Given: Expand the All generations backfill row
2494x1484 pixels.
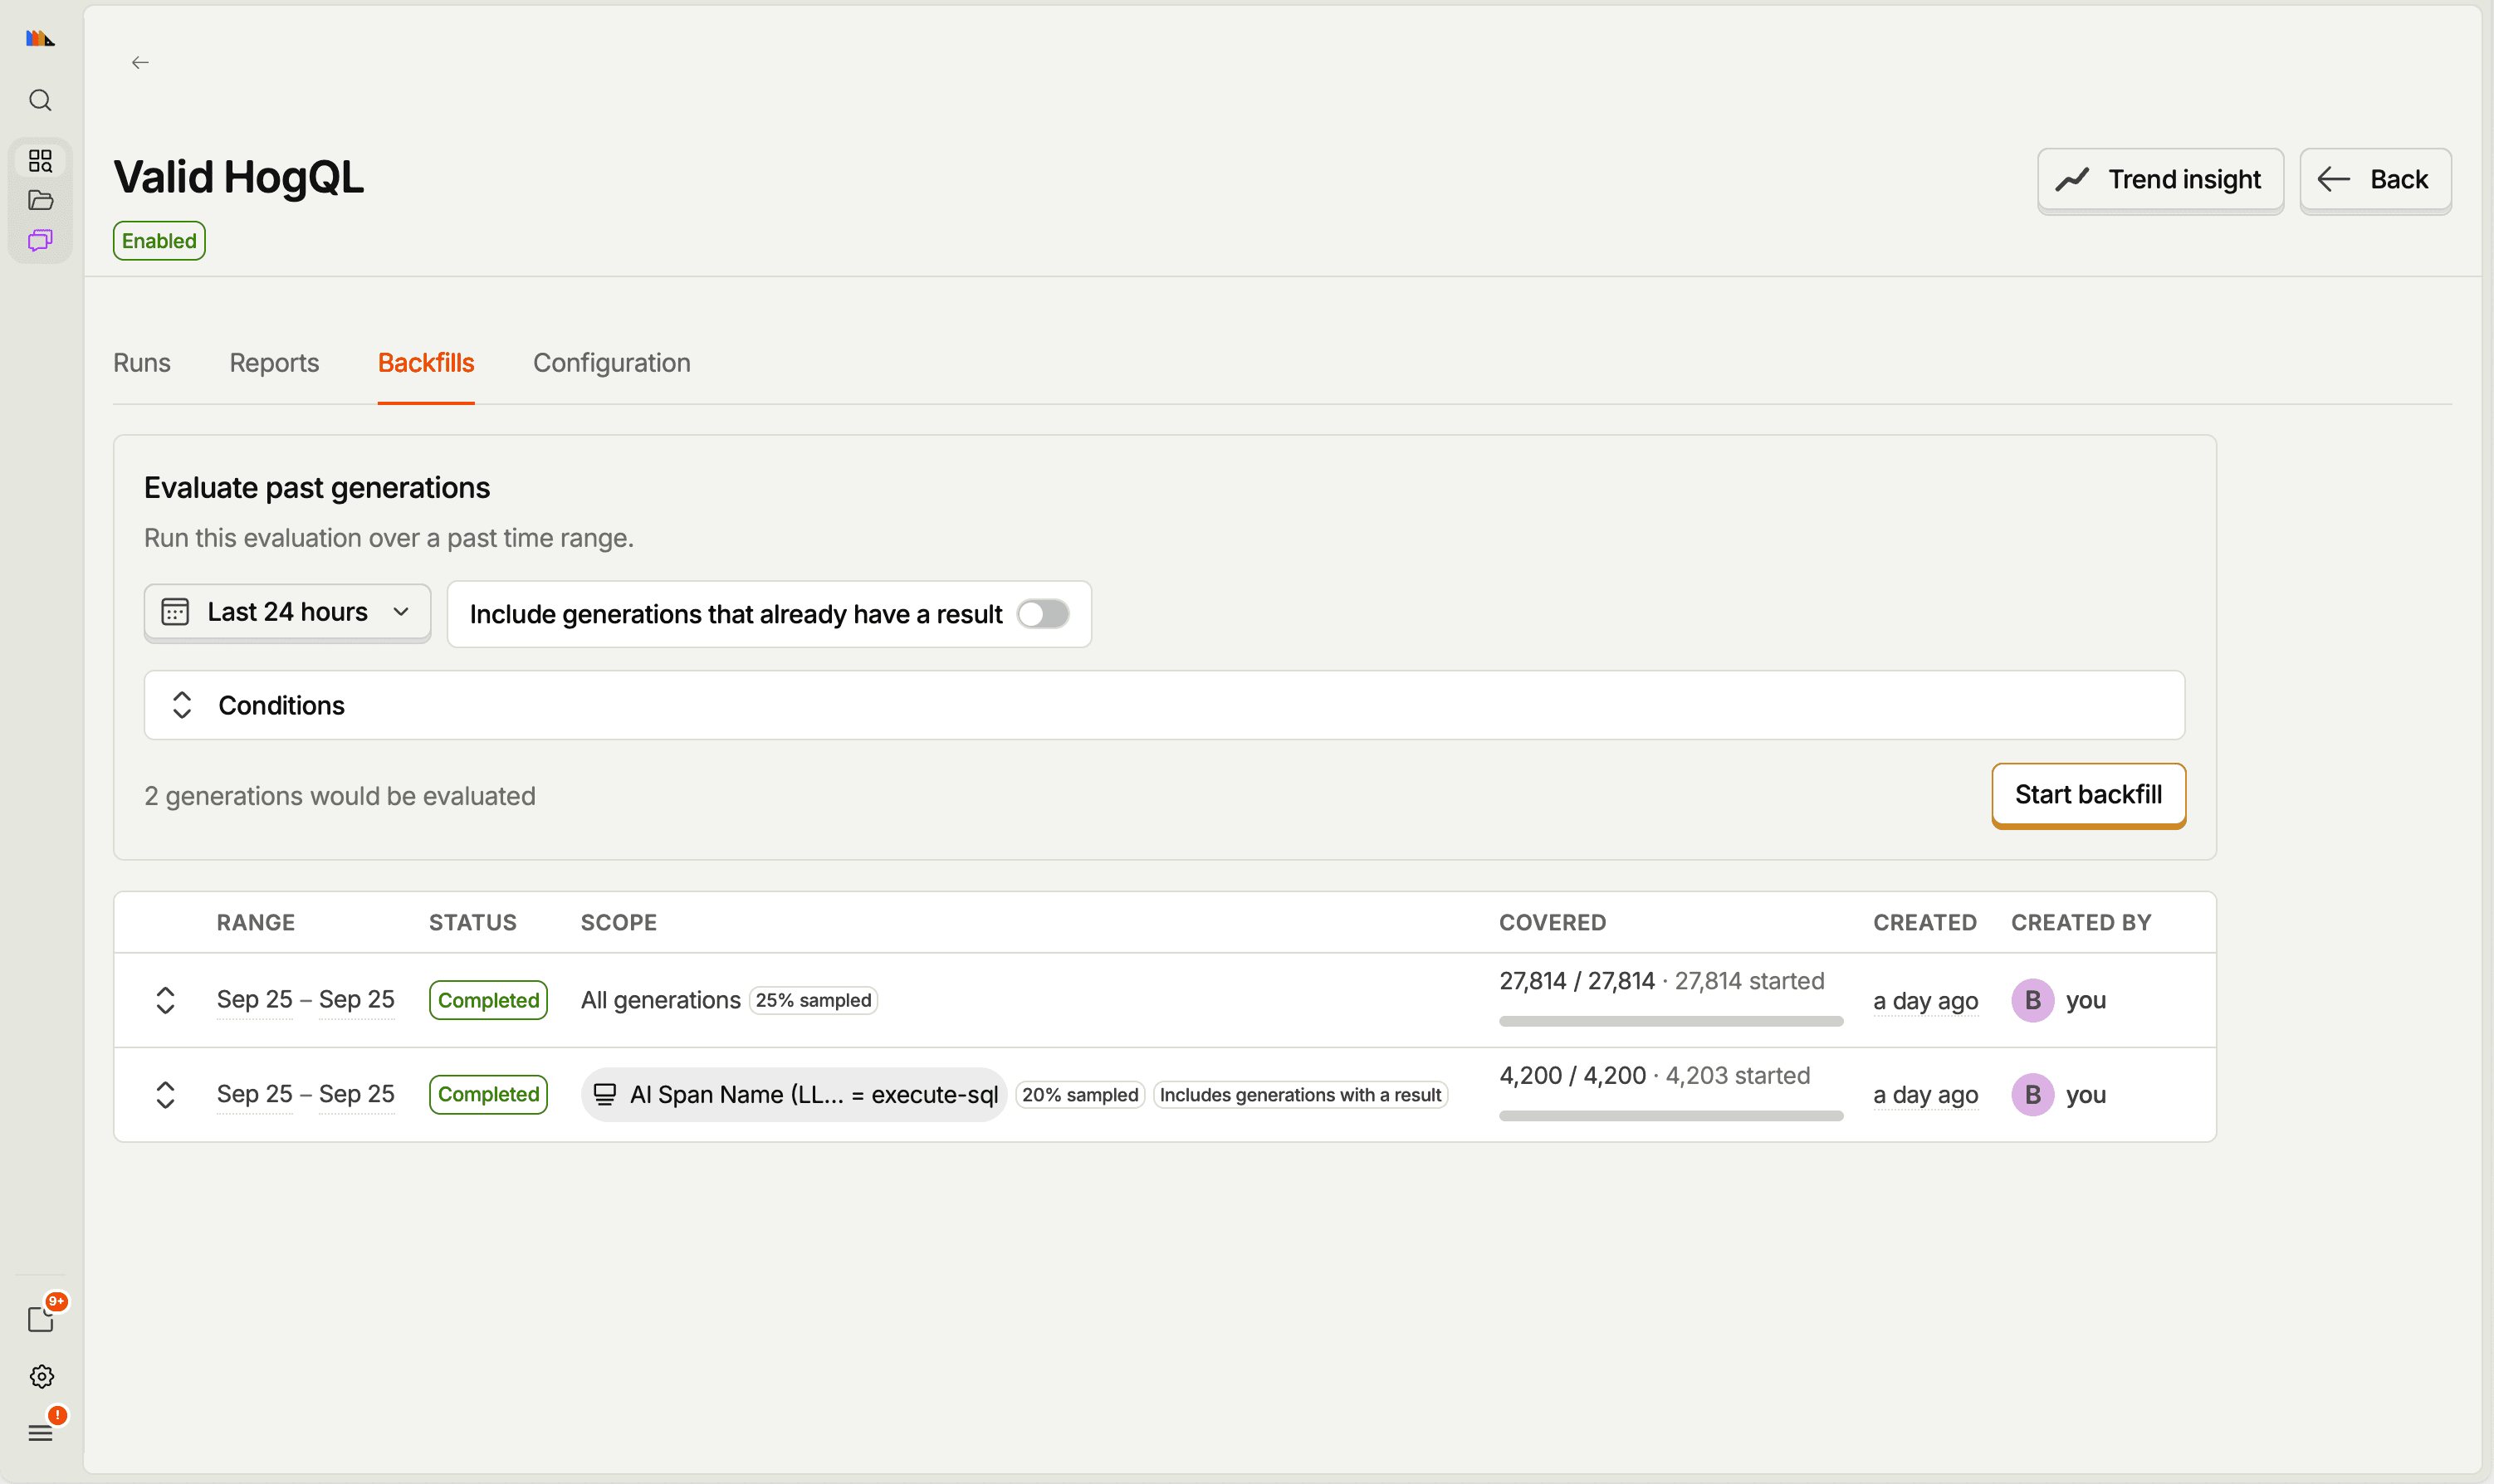Looking at the screenshot, I should [x=166, y=1000].
